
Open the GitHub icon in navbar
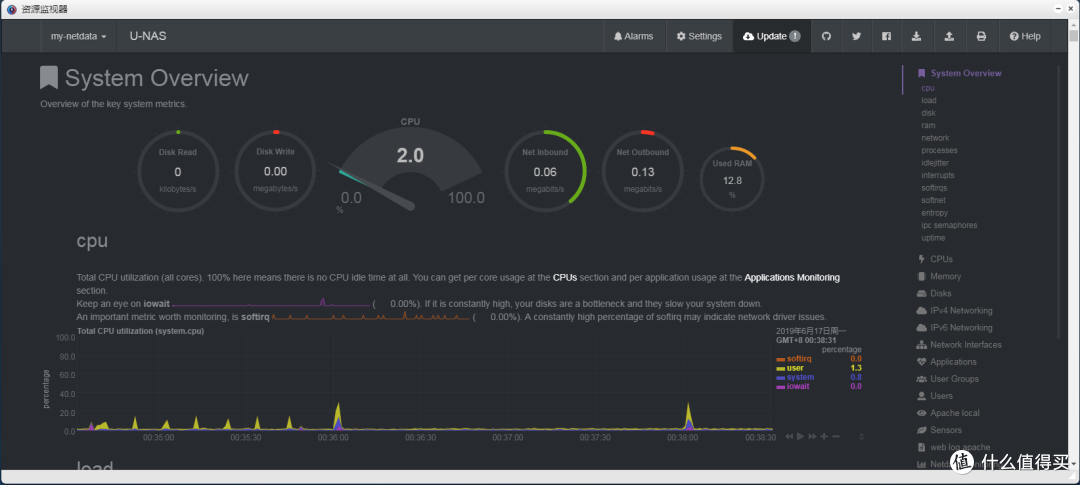click(x=826, y=37)
